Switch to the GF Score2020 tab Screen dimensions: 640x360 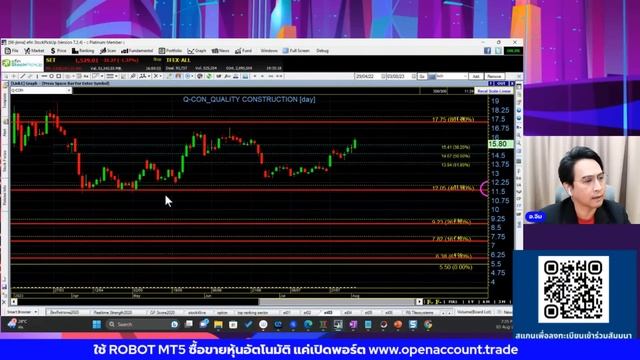coord(162,312)
